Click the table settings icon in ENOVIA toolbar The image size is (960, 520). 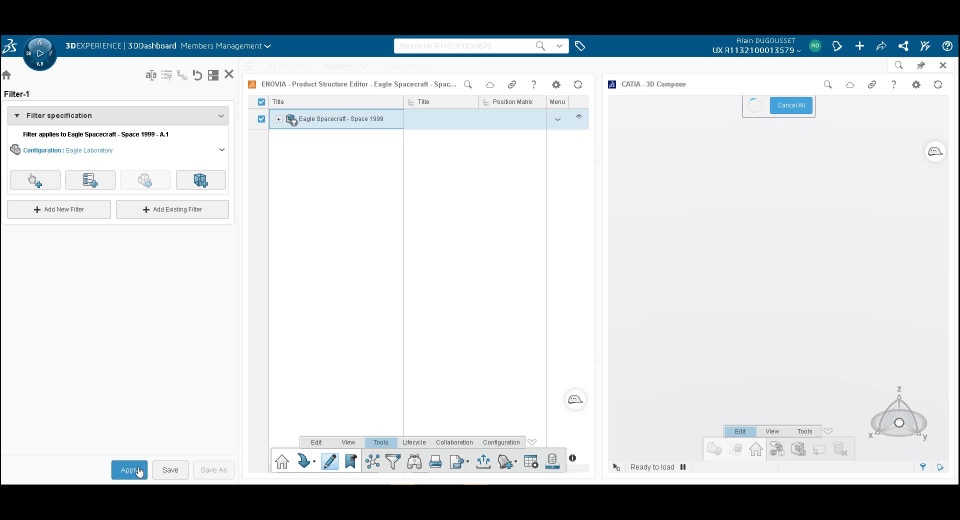click(x=531, y=461)
